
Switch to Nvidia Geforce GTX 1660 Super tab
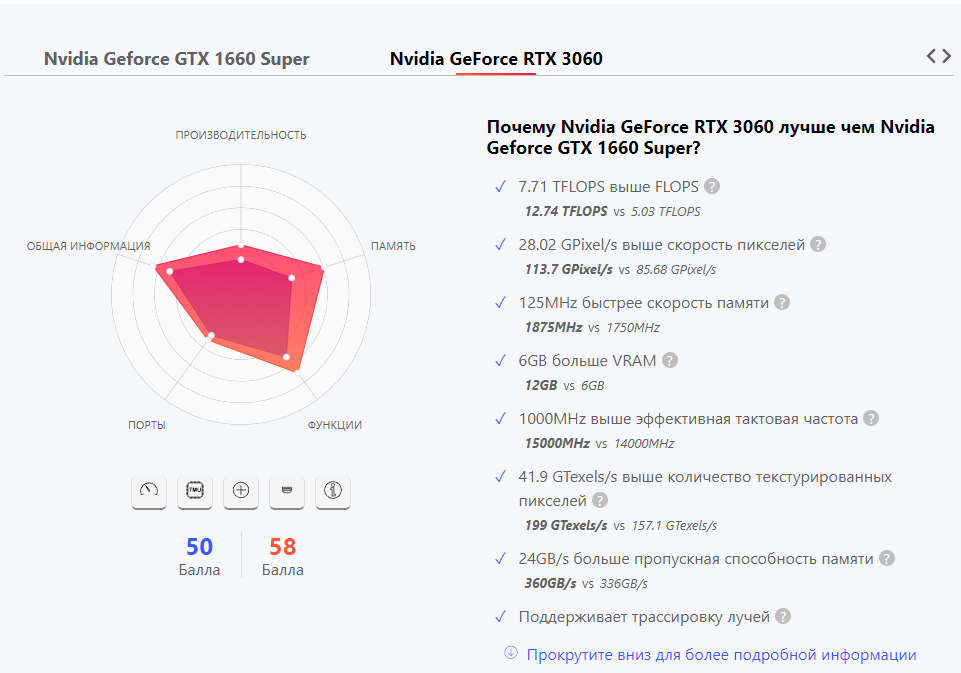point(177,59)
